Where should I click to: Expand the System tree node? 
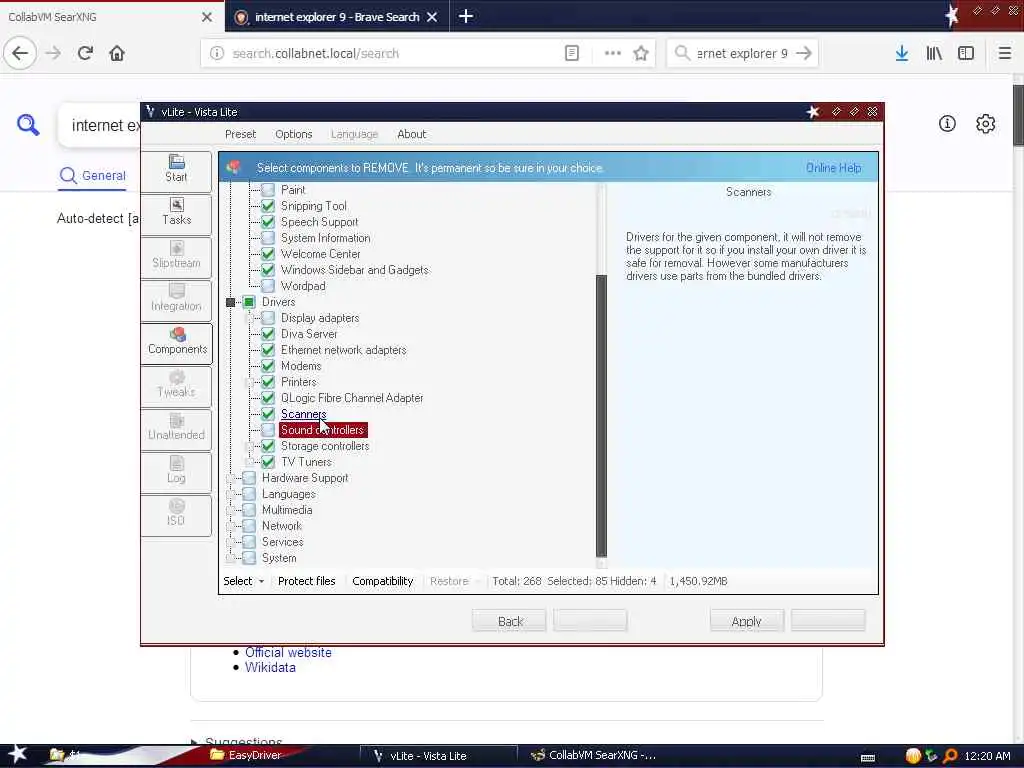(231, 558)
